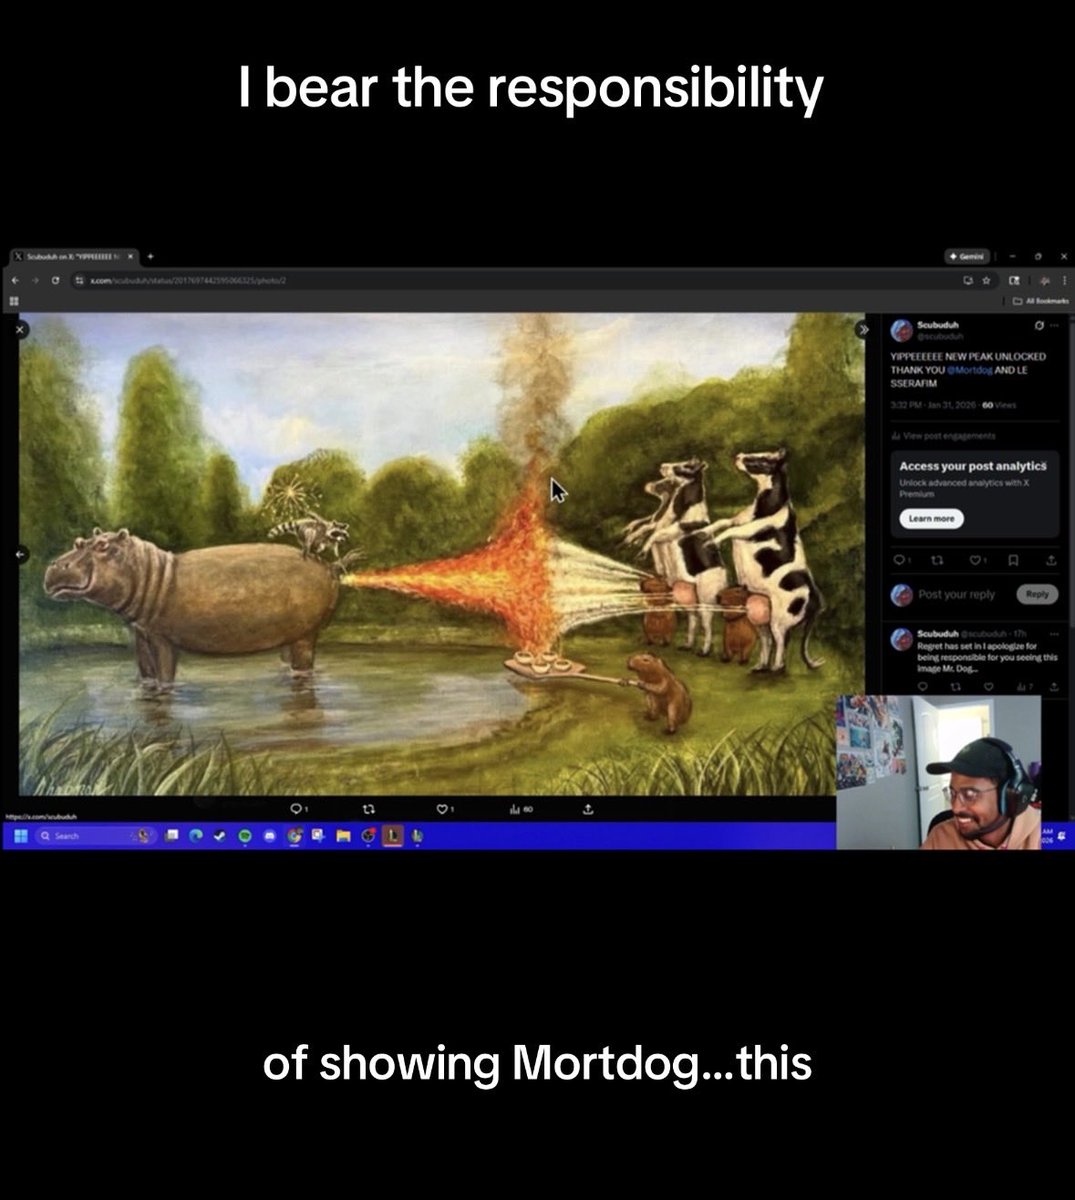Click the site information icon in address bar

click(79, 281)
